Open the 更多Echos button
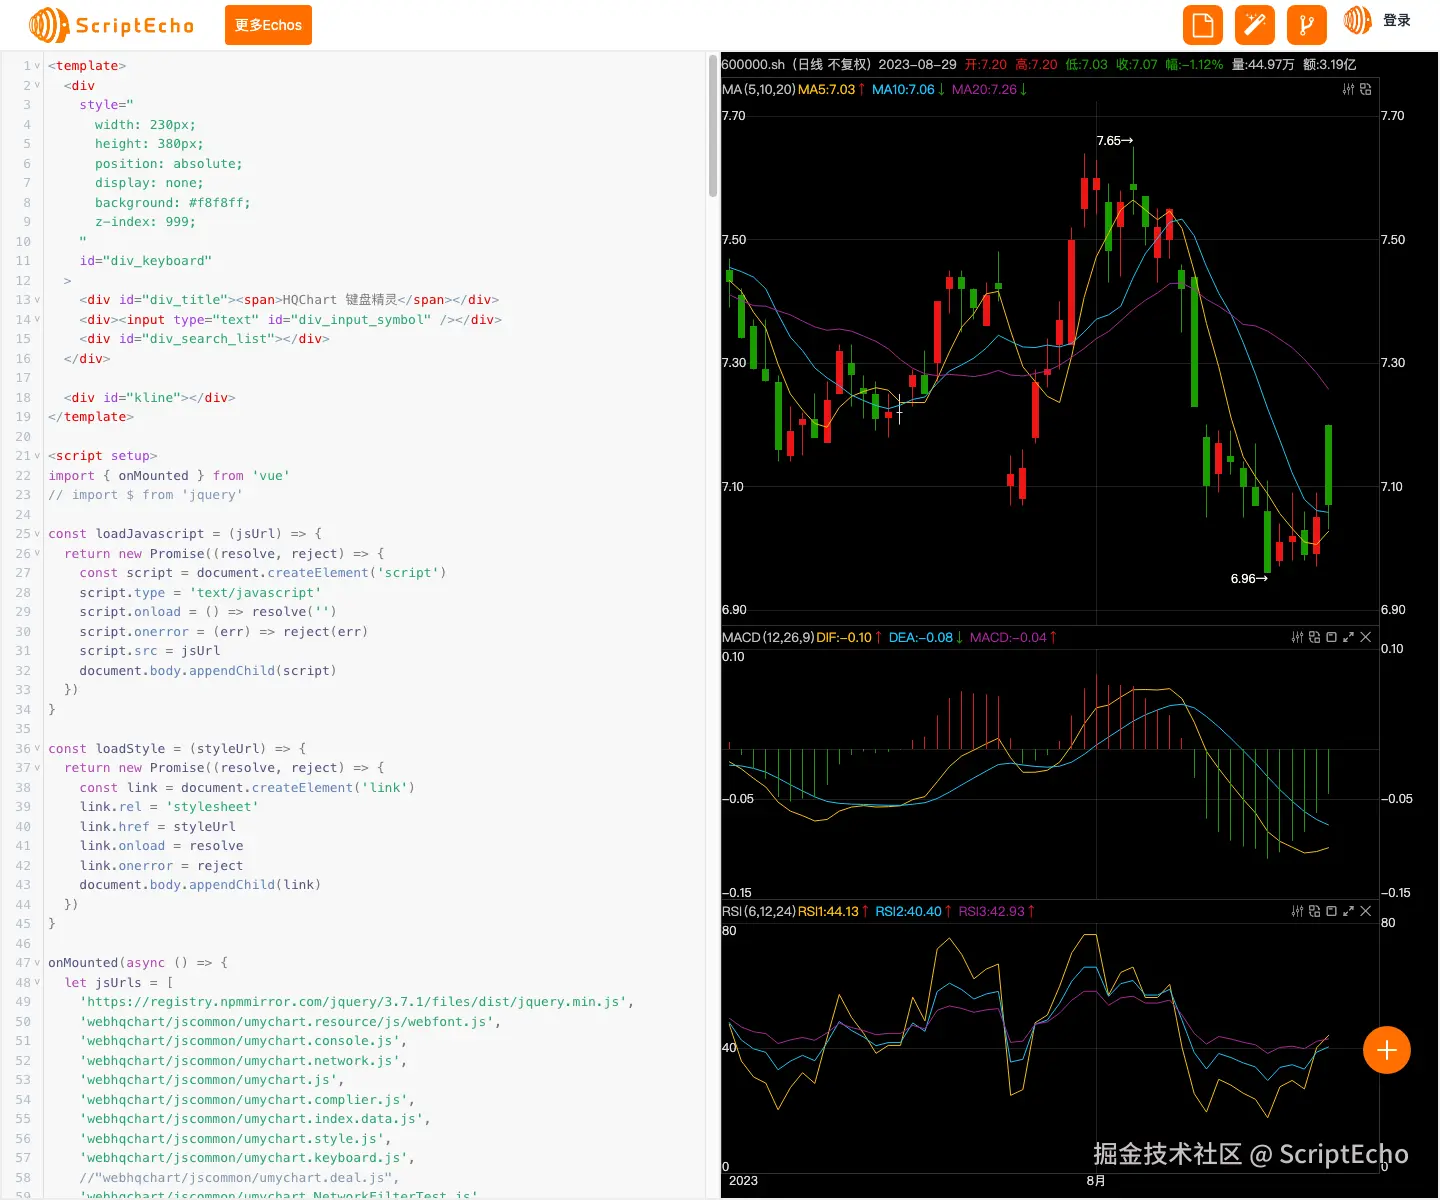Image resolution: width=1440 pixels, height=1200 pixels. [268, 25]
